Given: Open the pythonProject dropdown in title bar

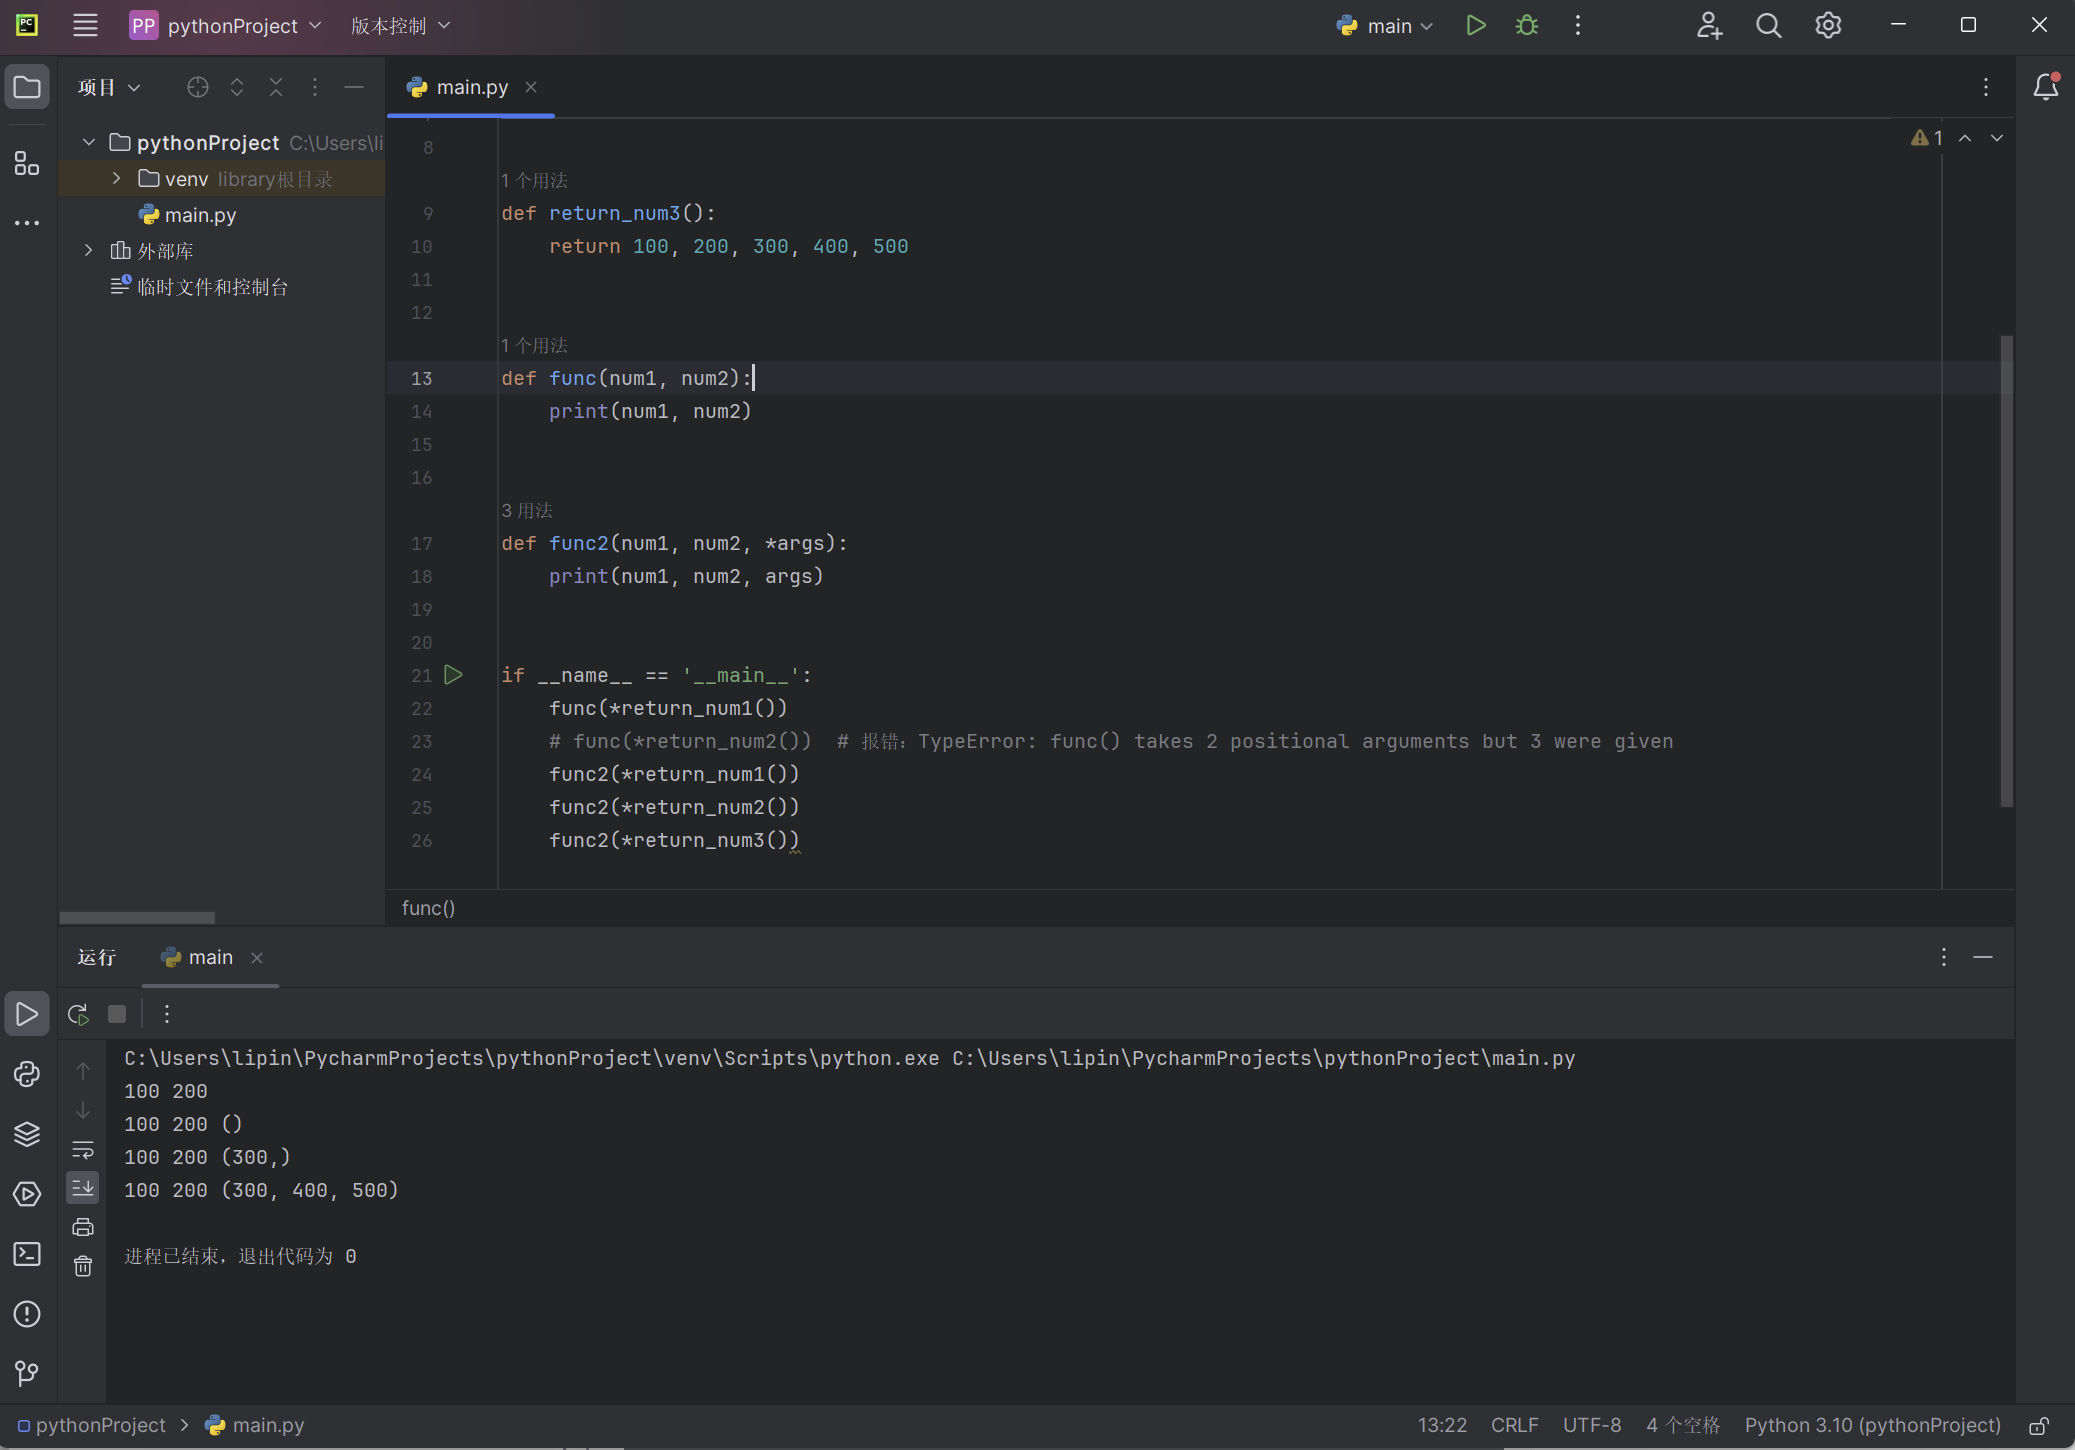Looking at the screenshot, I should coord(225,26).
